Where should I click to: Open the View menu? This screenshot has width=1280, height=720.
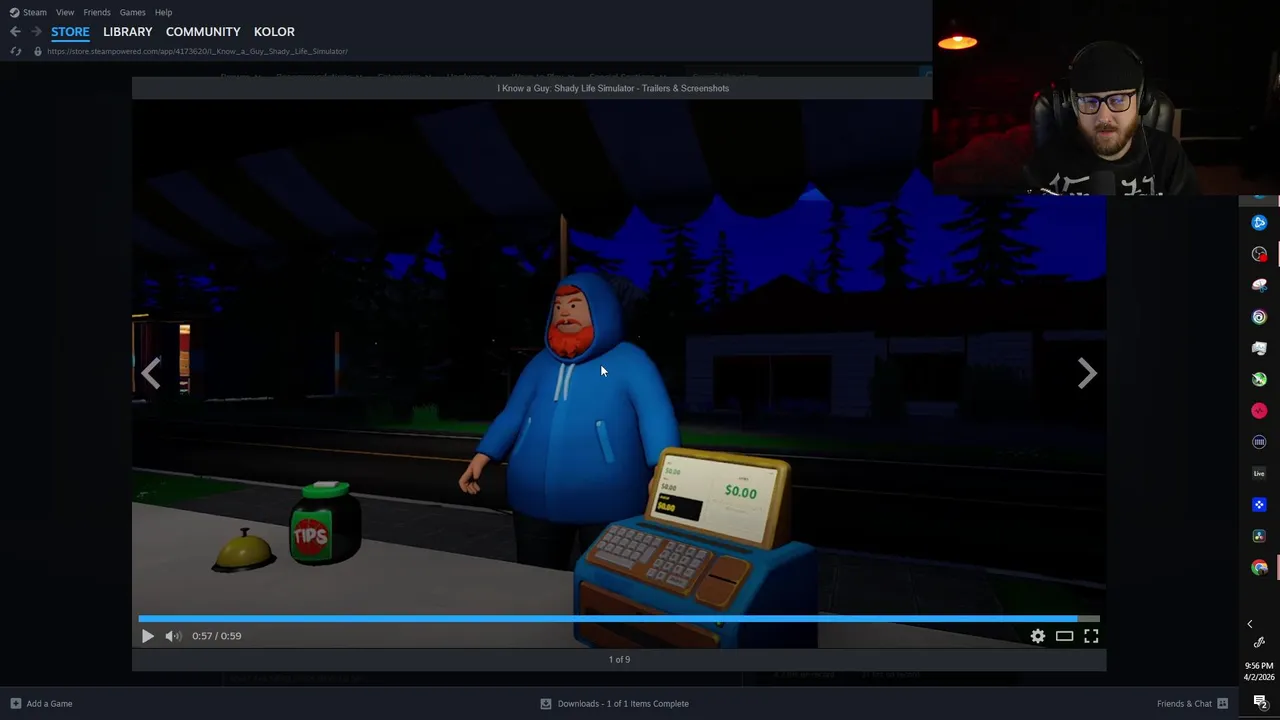[x=65, y=12]
